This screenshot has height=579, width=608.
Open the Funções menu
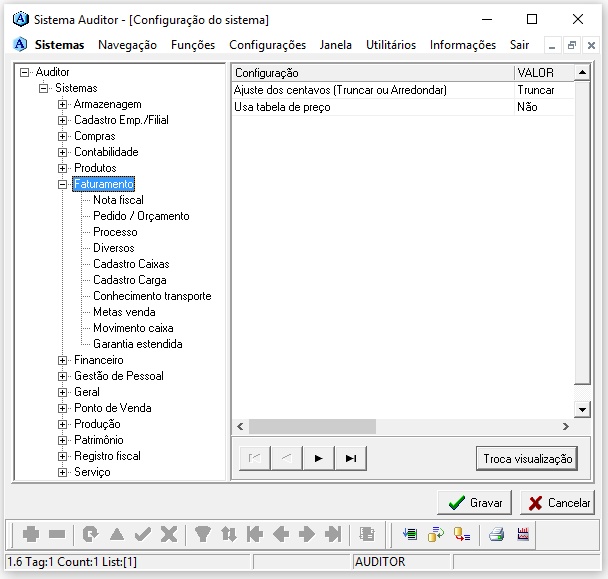click(x=193, y=45)
